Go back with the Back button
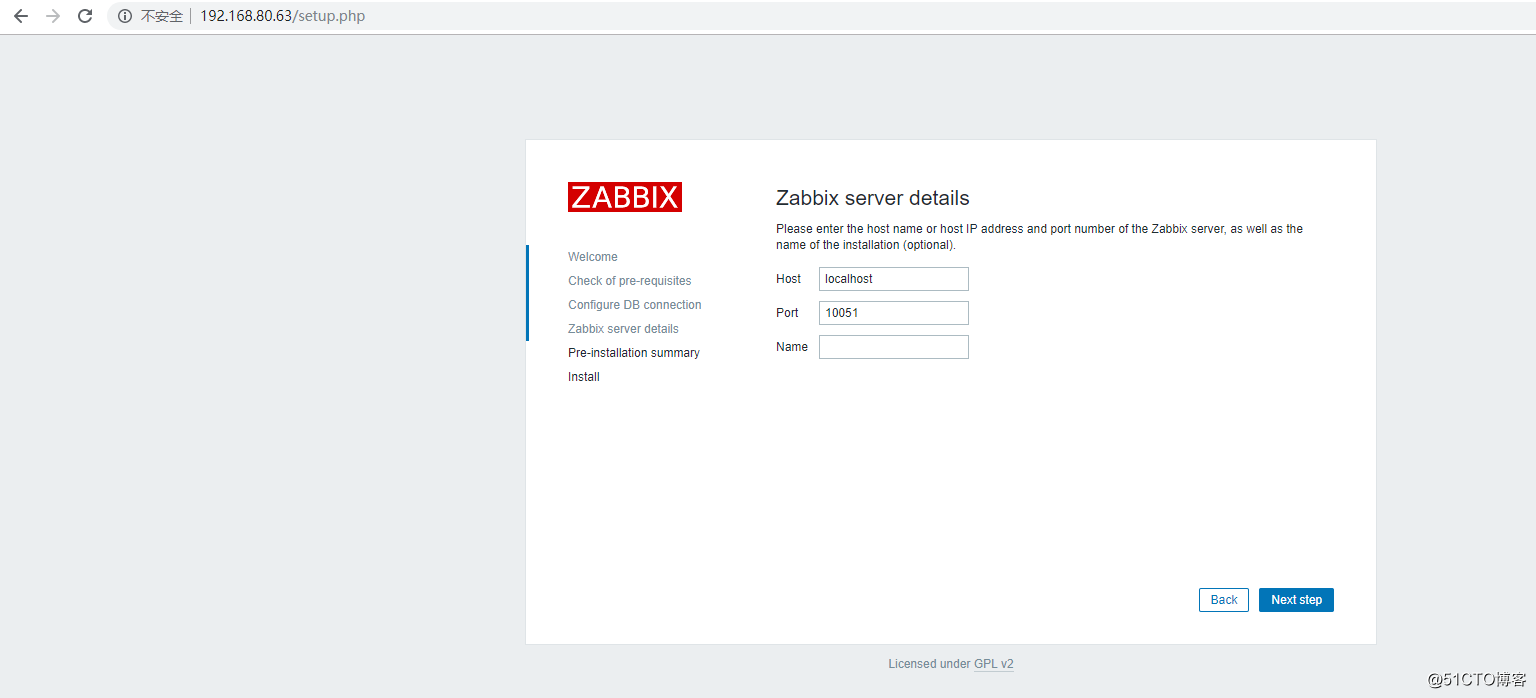Image resolution: width=1536 pixels, height=698 pixels. [1224, 600]
